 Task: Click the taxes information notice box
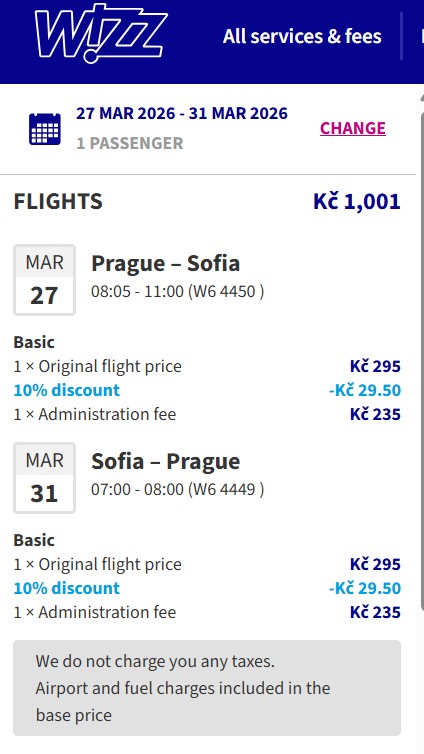207,688
